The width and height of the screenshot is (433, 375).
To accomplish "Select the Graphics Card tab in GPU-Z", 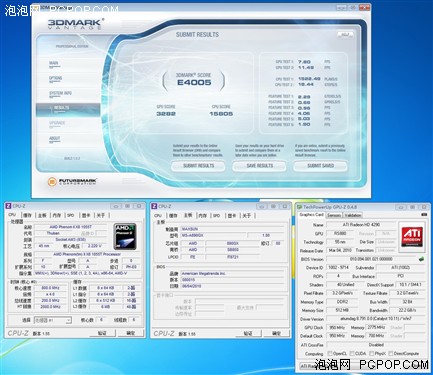I will click(x=311, y=215).
